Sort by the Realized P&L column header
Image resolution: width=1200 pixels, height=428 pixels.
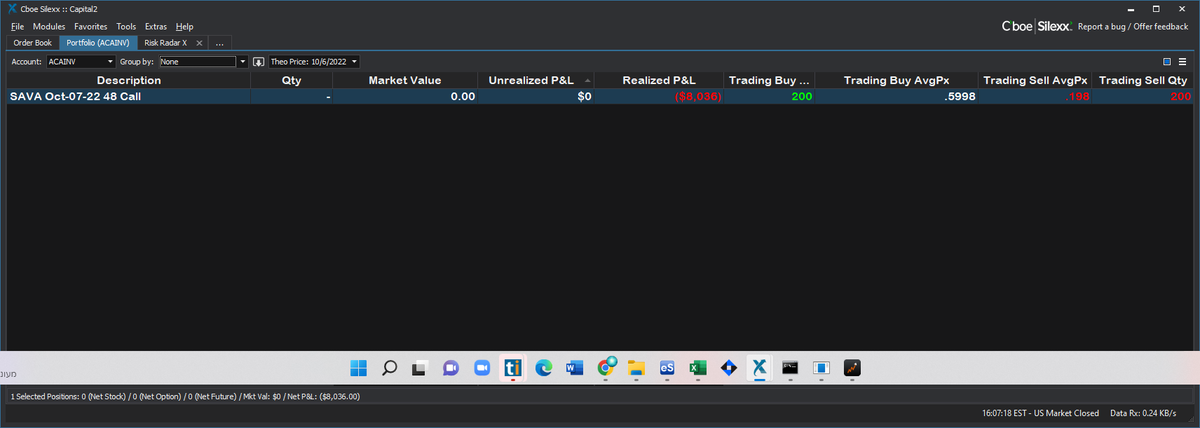pyautogui.click(x=658, y=80)
